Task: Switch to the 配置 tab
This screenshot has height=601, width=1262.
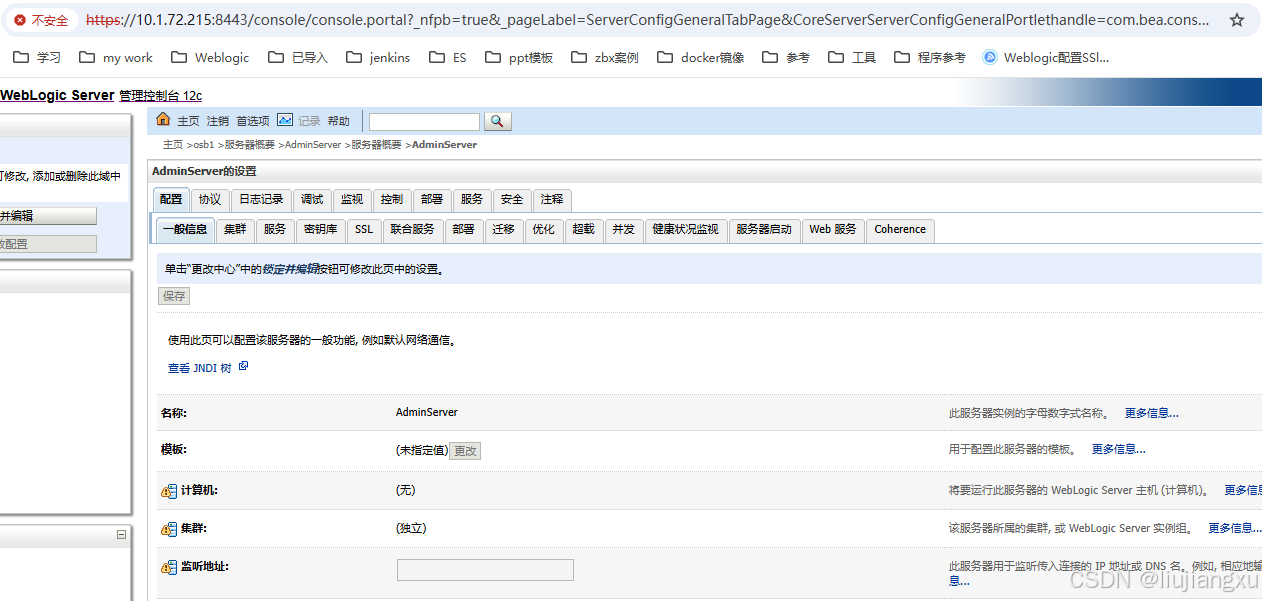Action: (171, 199)
